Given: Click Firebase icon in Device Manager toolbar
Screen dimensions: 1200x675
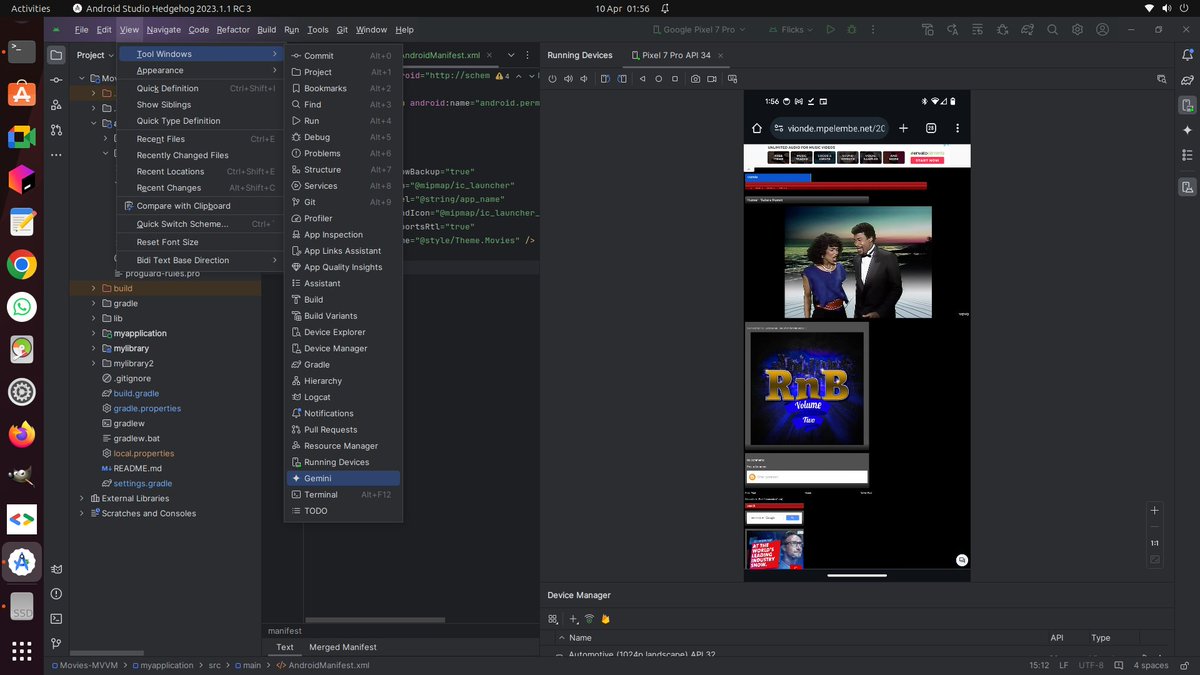Looking at the screenshot, I should tap(605, 619).
